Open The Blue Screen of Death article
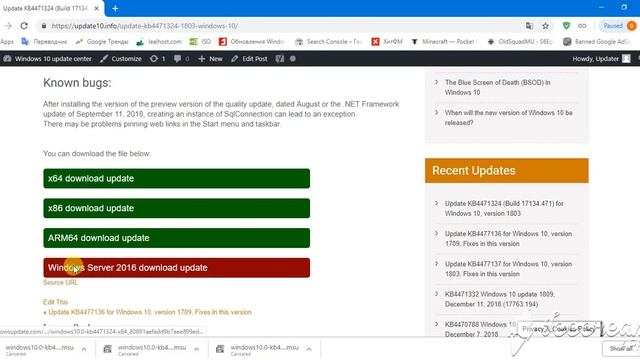Screen dimensions: 640x360 click(x=498, y=87)
